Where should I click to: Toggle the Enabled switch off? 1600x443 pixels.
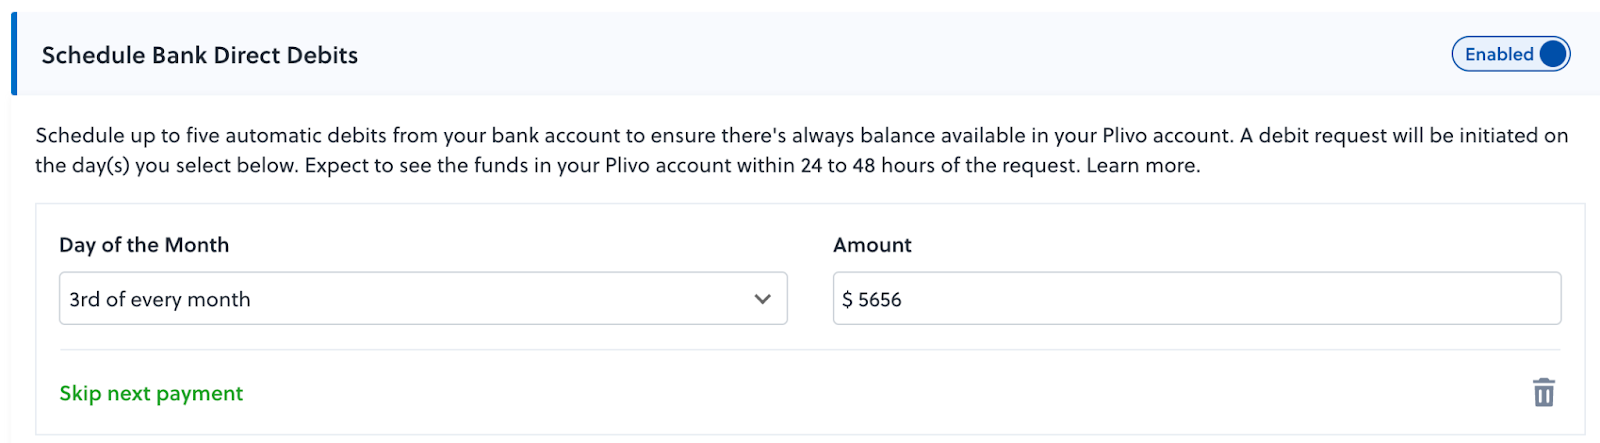click(x=1511, y=54)
